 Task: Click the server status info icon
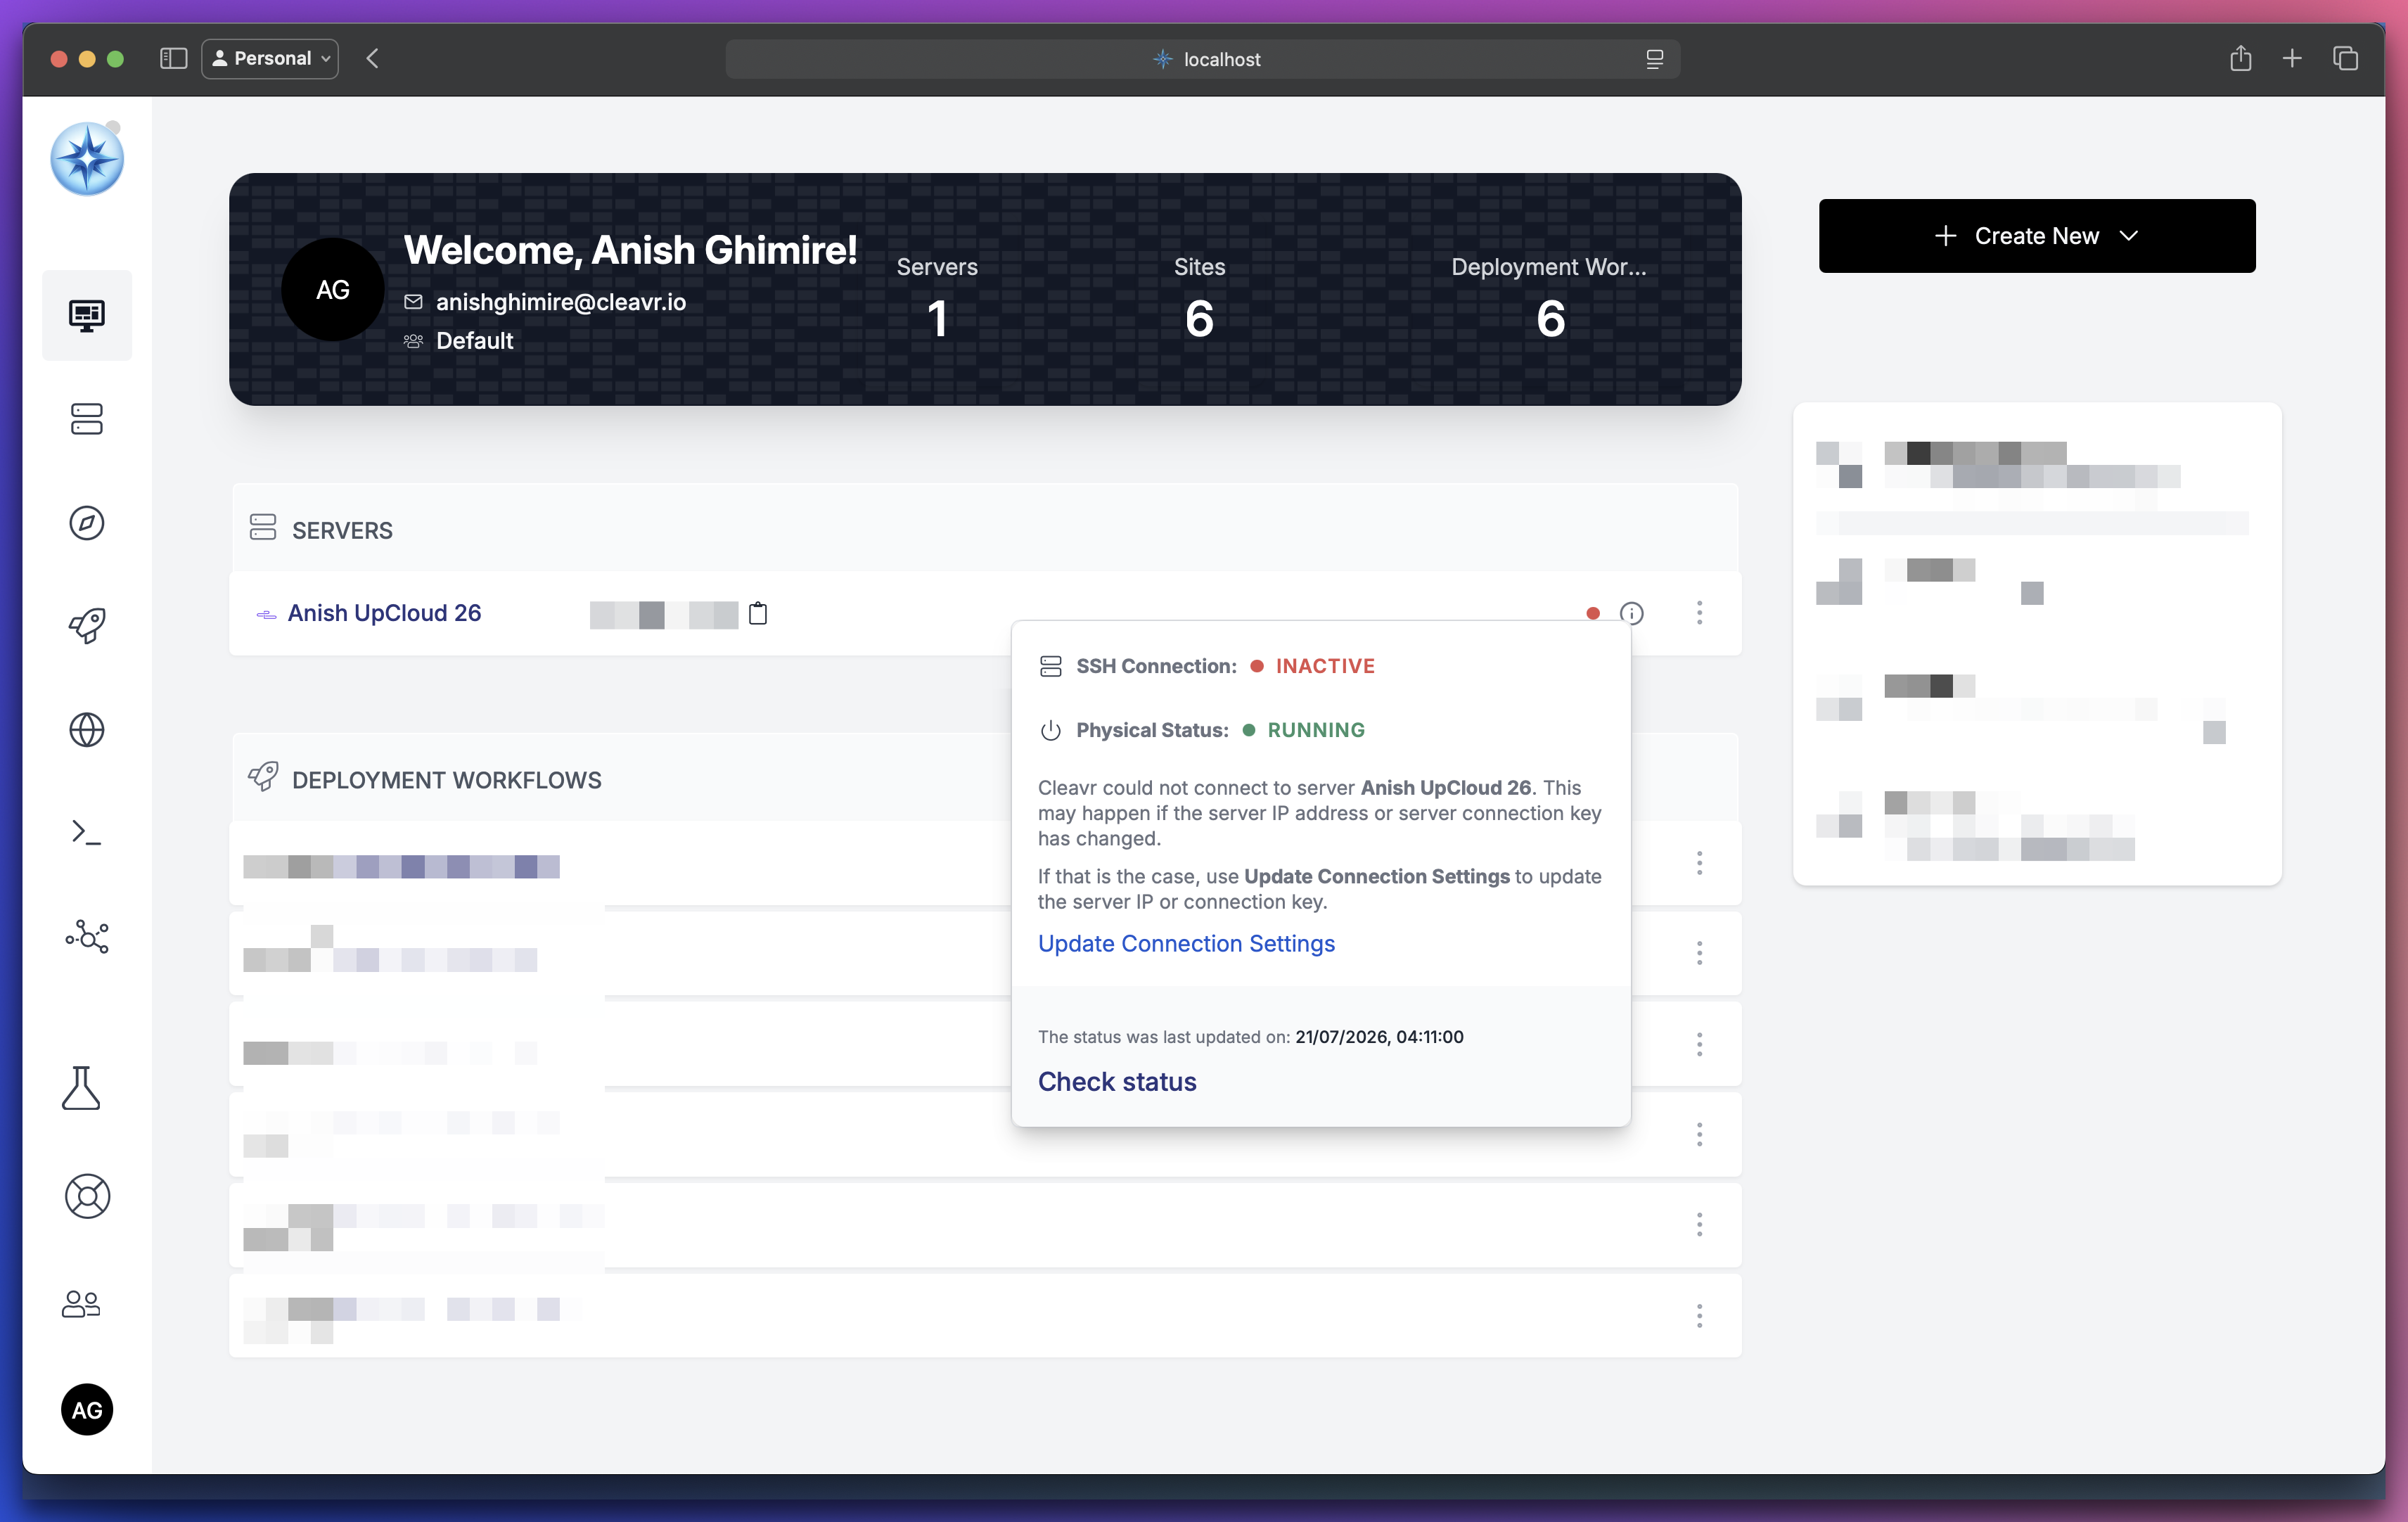tap(1631, 613)
